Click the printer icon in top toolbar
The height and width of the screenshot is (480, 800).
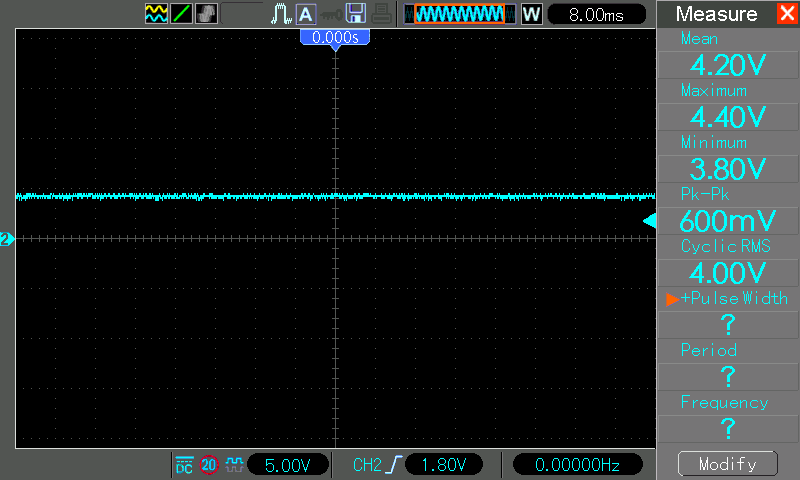[x=382, y=14]
